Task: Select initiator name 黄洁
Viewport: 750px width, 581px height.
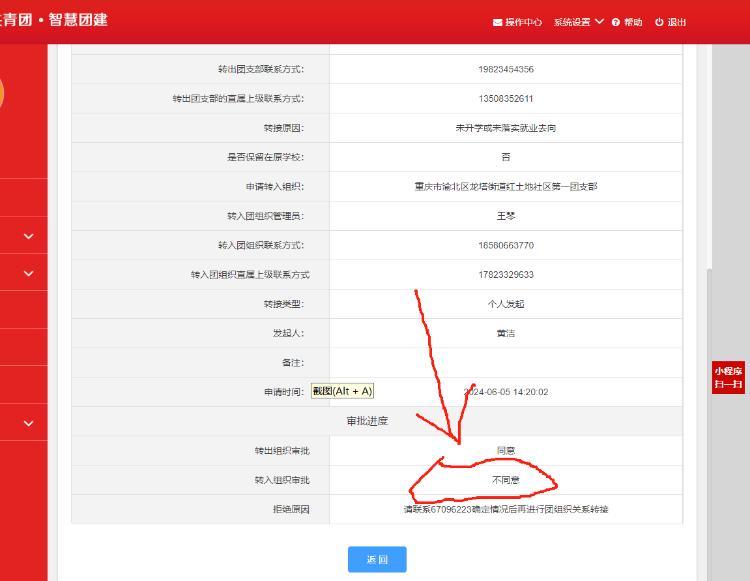Action: click(x=506, y=333)
